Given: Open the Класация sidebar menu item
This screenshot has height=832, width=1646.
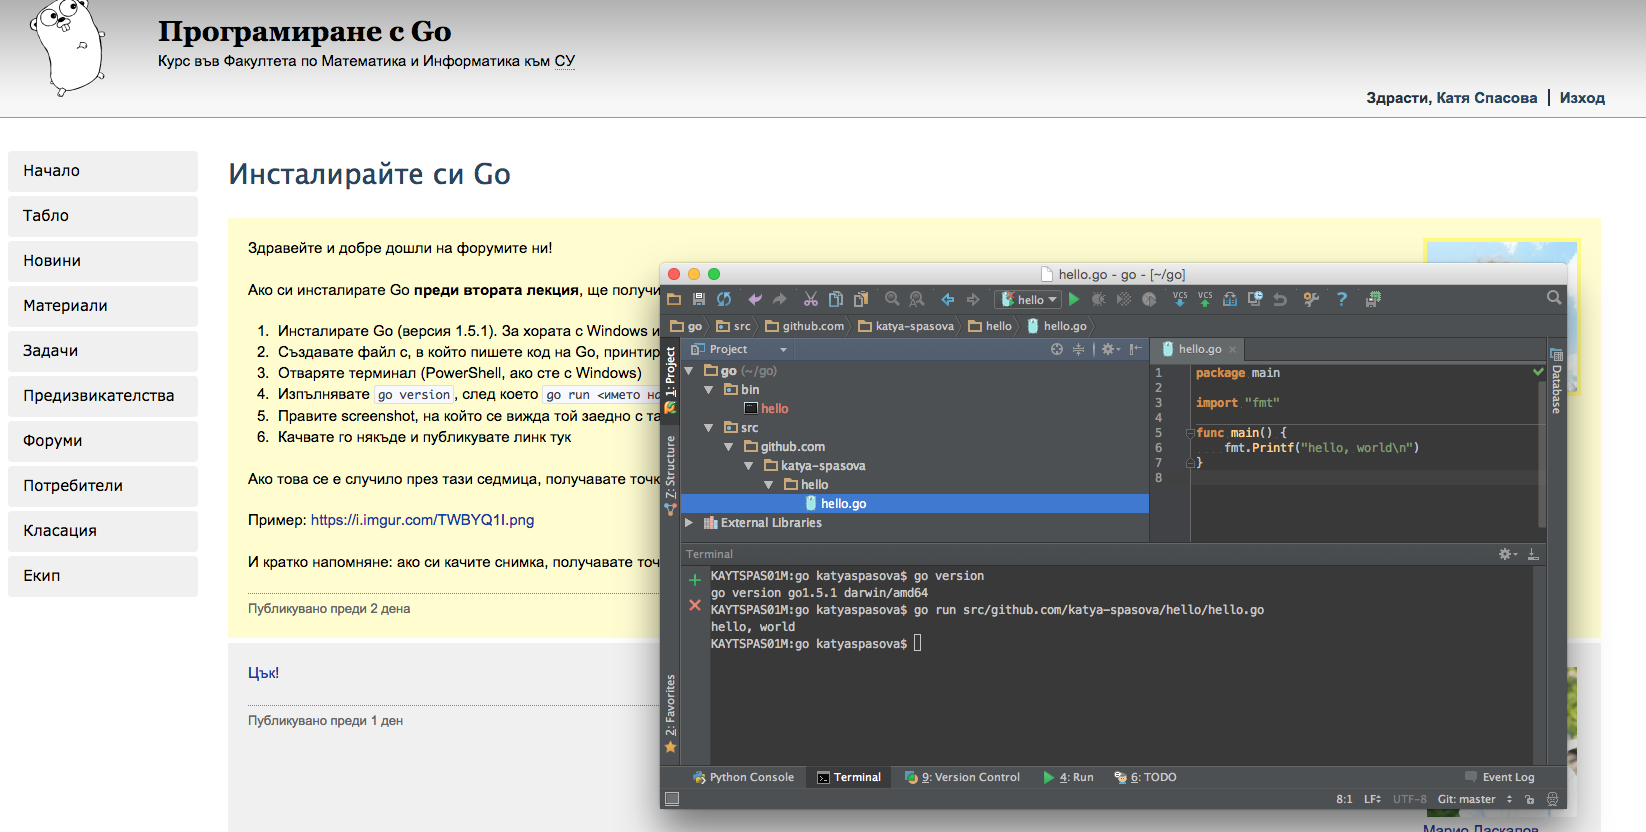Looking at the screenshot, I should (x=103, y=531).
